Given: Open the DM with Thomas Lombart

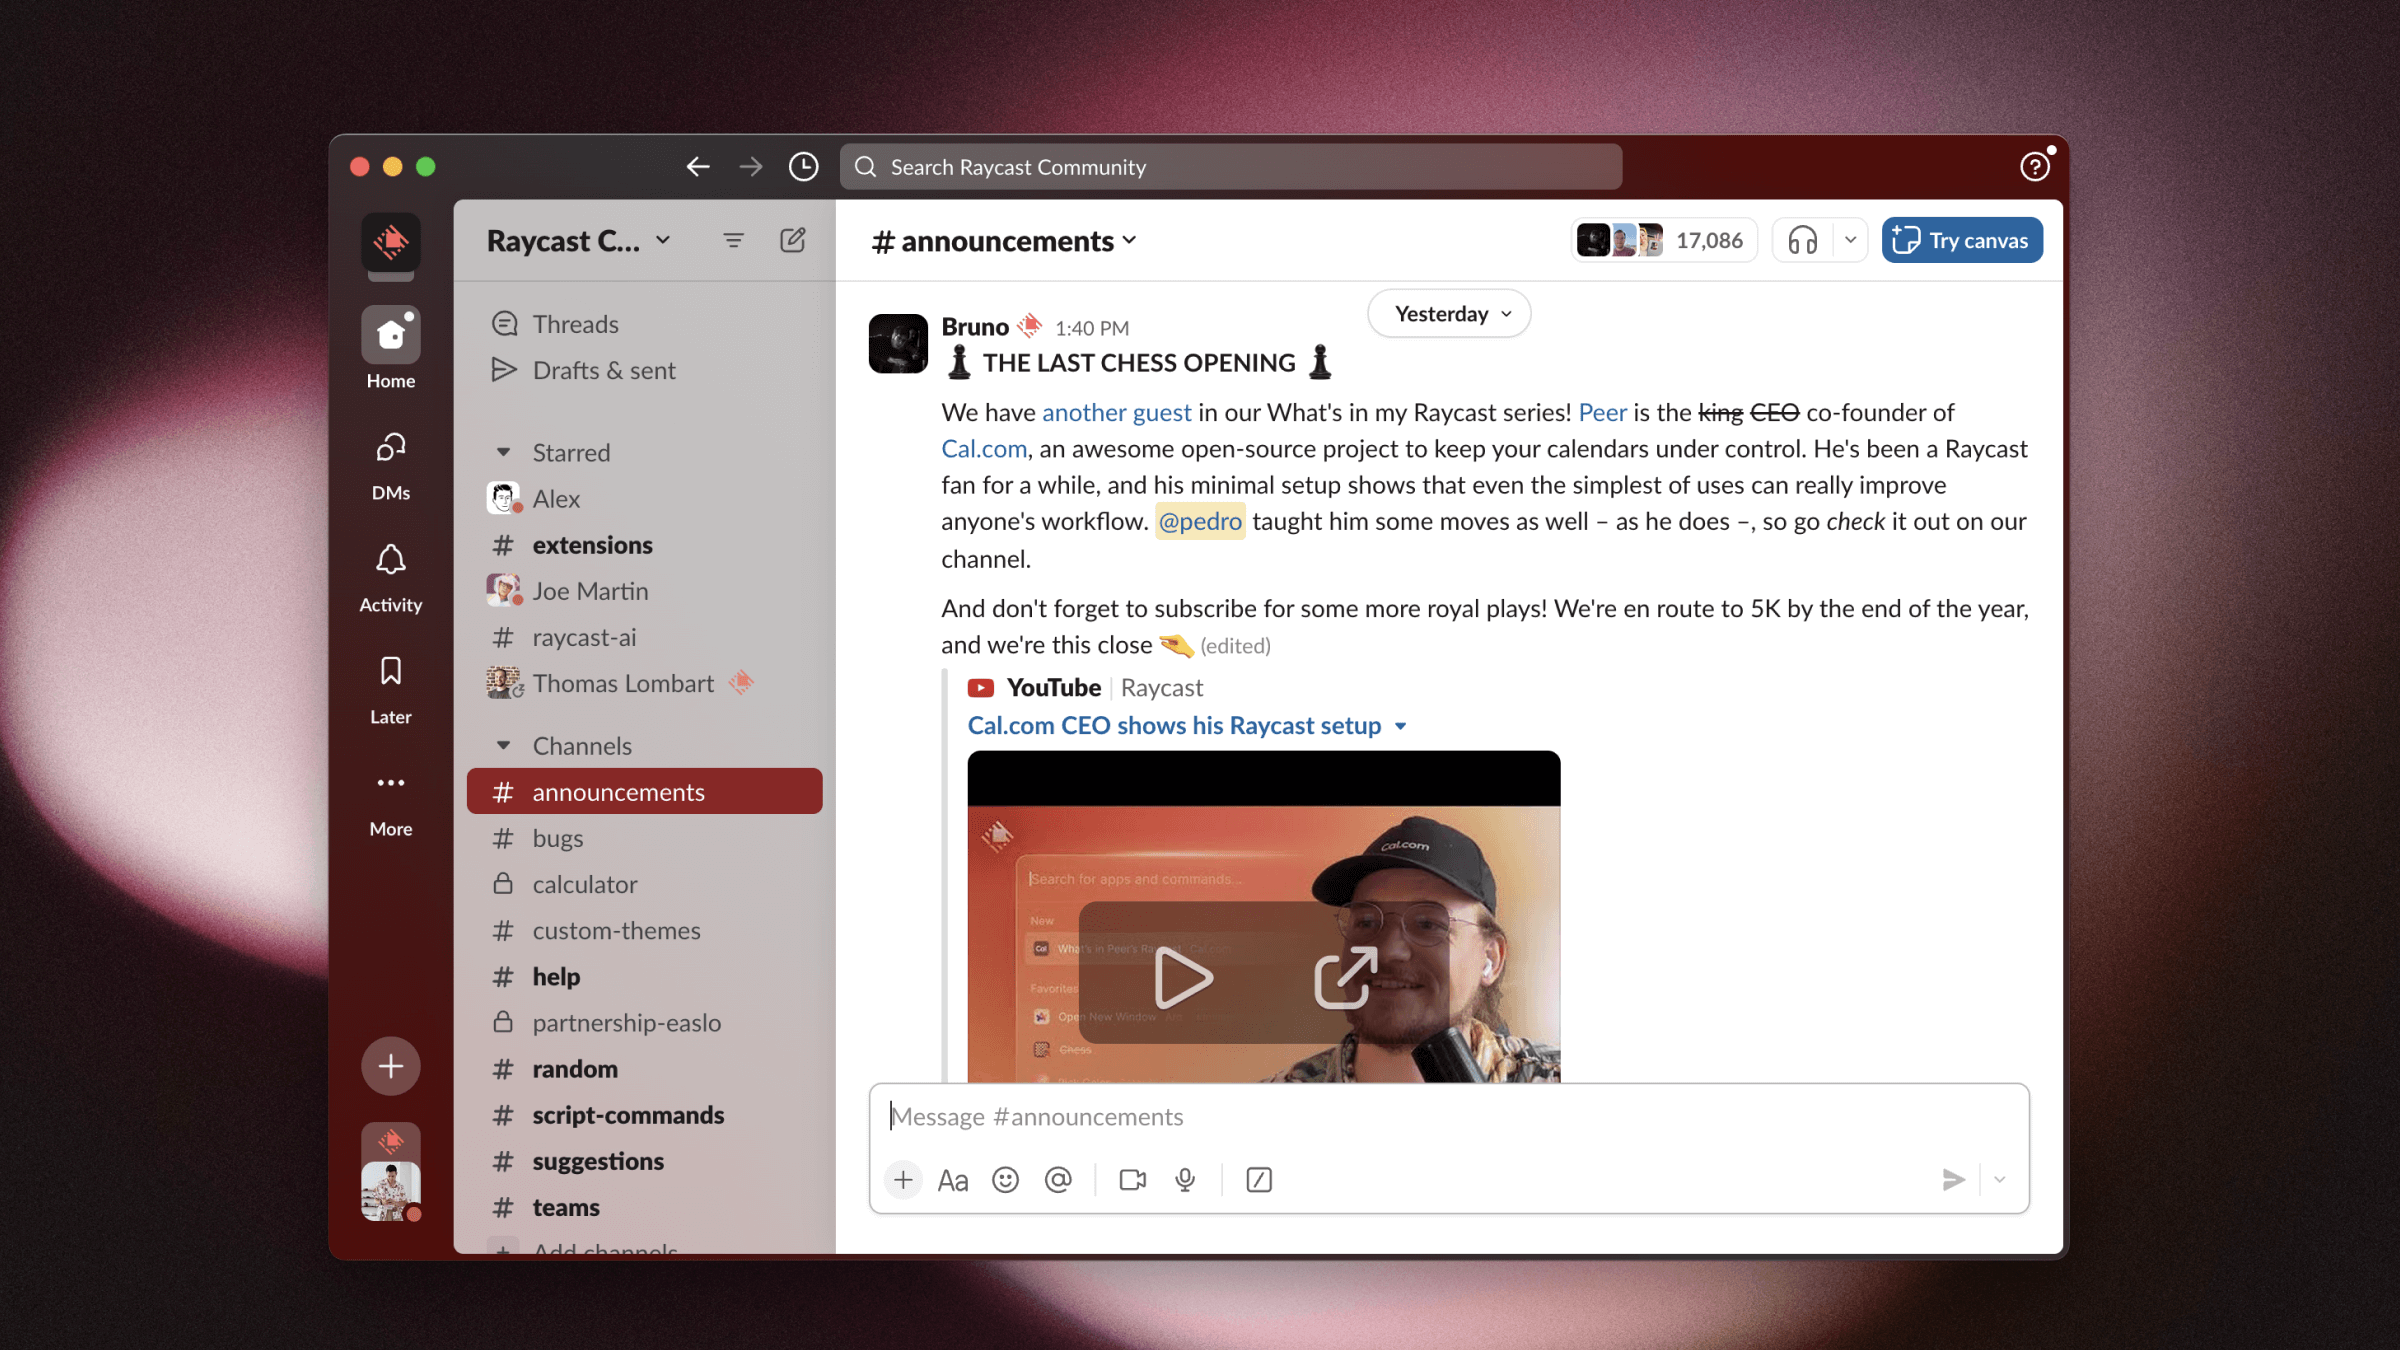Looking at the screenshot, I should tap(644, 683).
